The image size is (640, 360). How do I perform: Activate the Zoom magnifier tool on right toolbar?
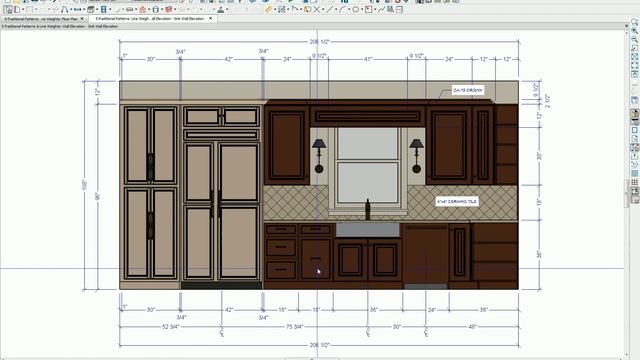tap(635, 21)
